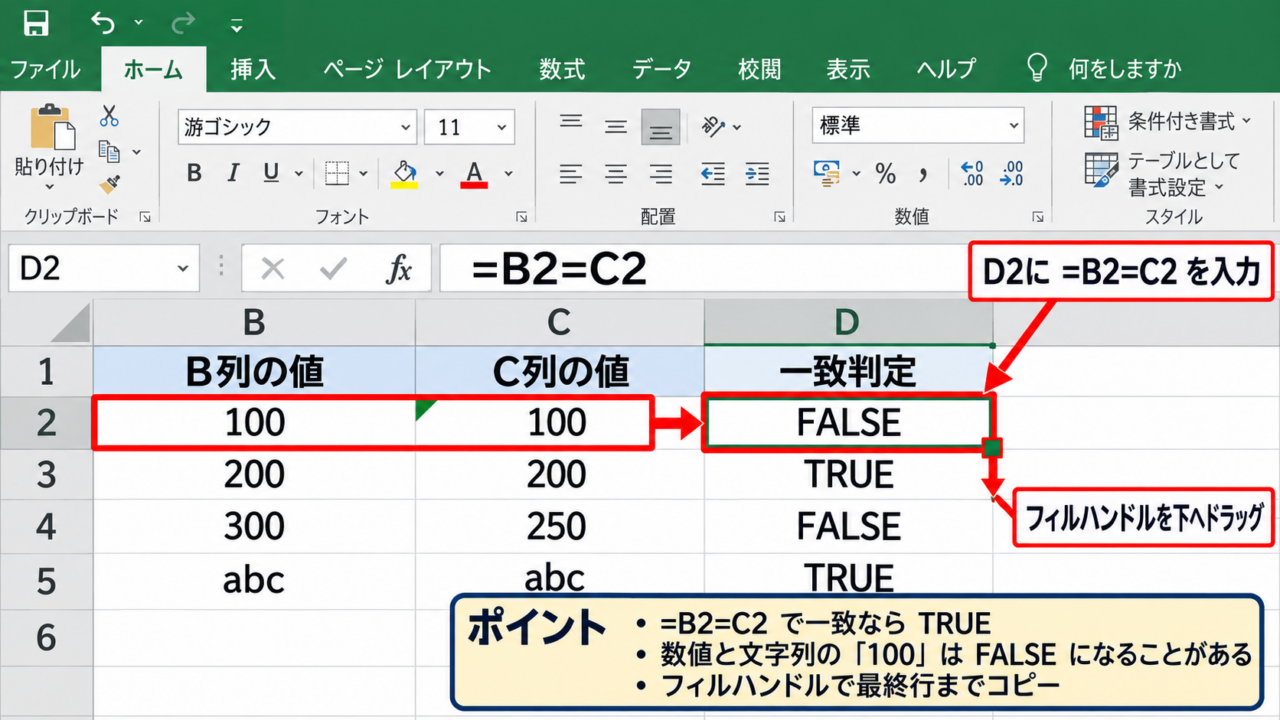This screenshot has height=720, width=1280.
Task: Click the Bottom Align icon
Action: [x=661, y=128]
